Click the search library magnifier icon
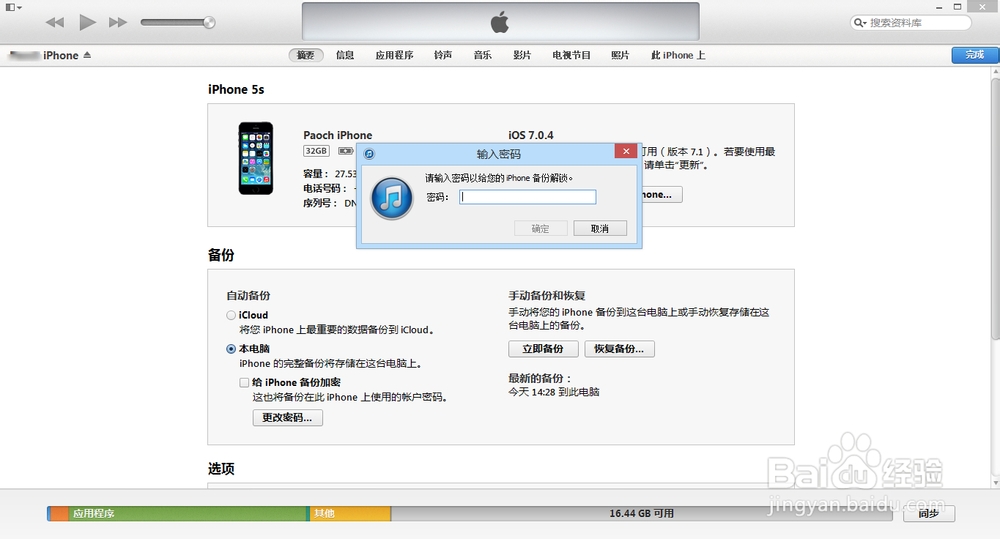The width and height of the screenshot is (1000, 539). 860,22
